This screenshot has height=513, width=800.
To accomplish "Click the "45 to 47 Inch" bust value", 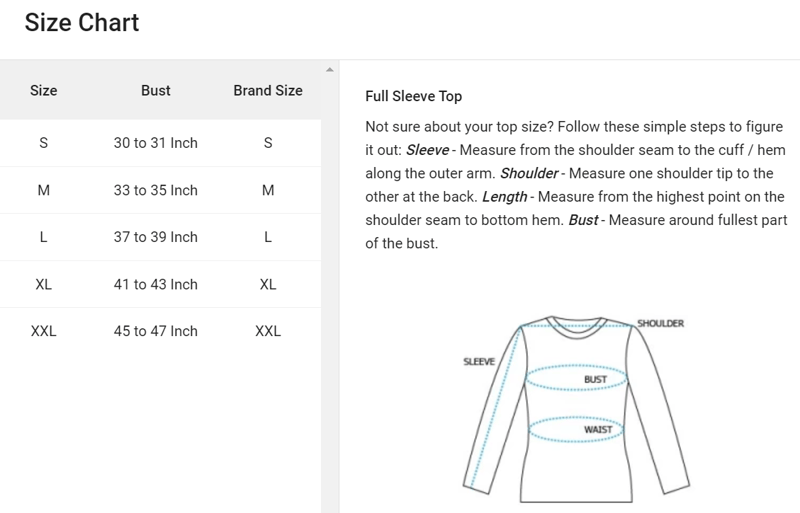I will [x=156, y=331].
